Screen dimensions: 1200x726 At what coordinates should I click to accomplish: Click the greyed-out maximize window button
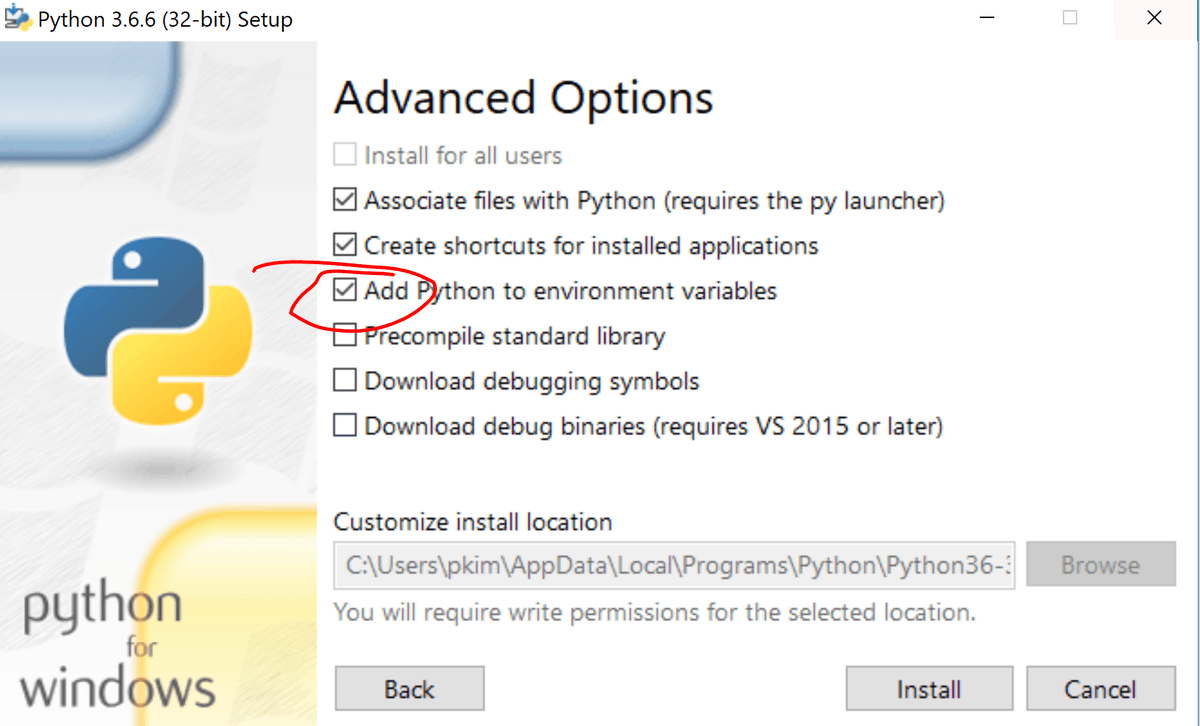point(1070,19)
